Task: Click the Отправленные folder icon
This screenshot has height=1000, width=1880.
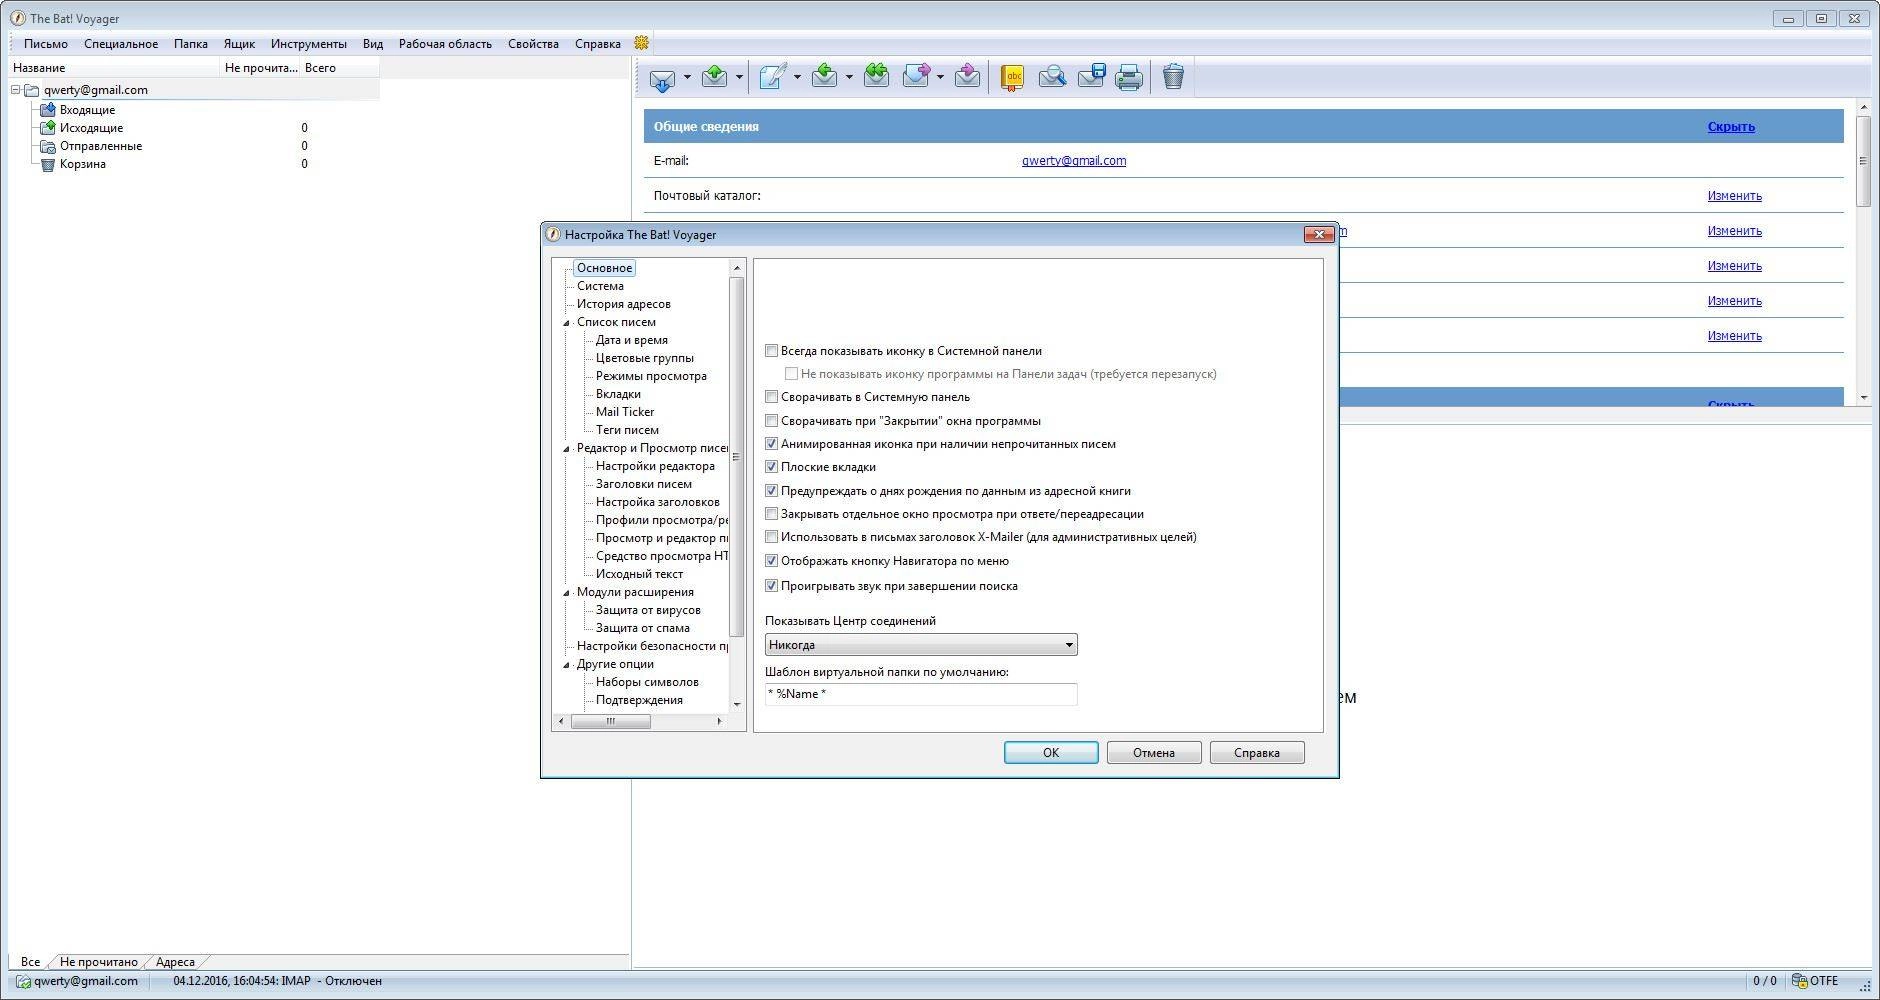Action: click(x=47, y=146)
